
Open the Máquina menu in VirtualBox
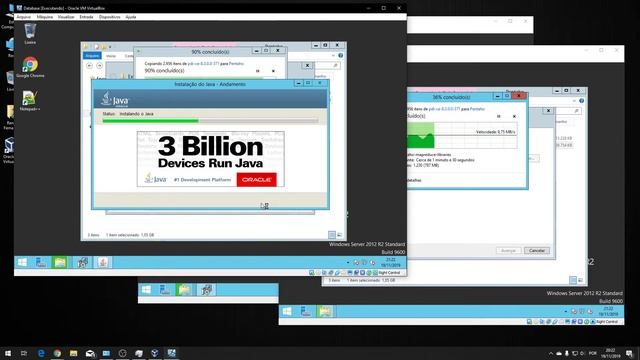(45, 17)
